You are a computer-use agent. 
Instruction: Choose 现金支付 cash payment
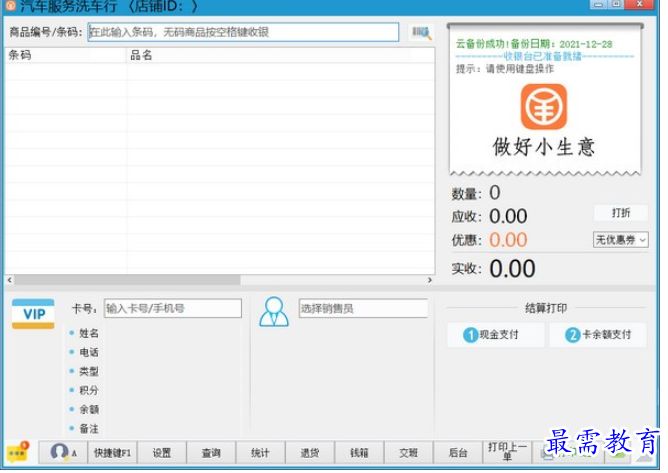(x=495, y=335)
